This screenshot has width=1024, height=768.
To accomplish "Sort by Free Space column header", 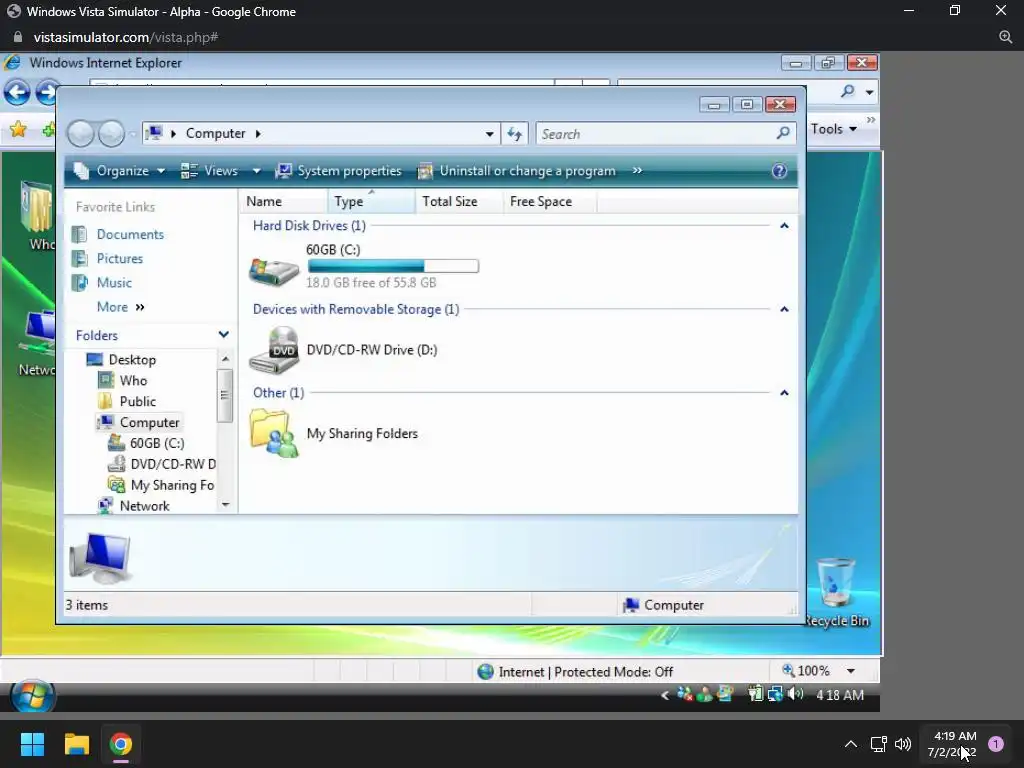I will [549, 202].
